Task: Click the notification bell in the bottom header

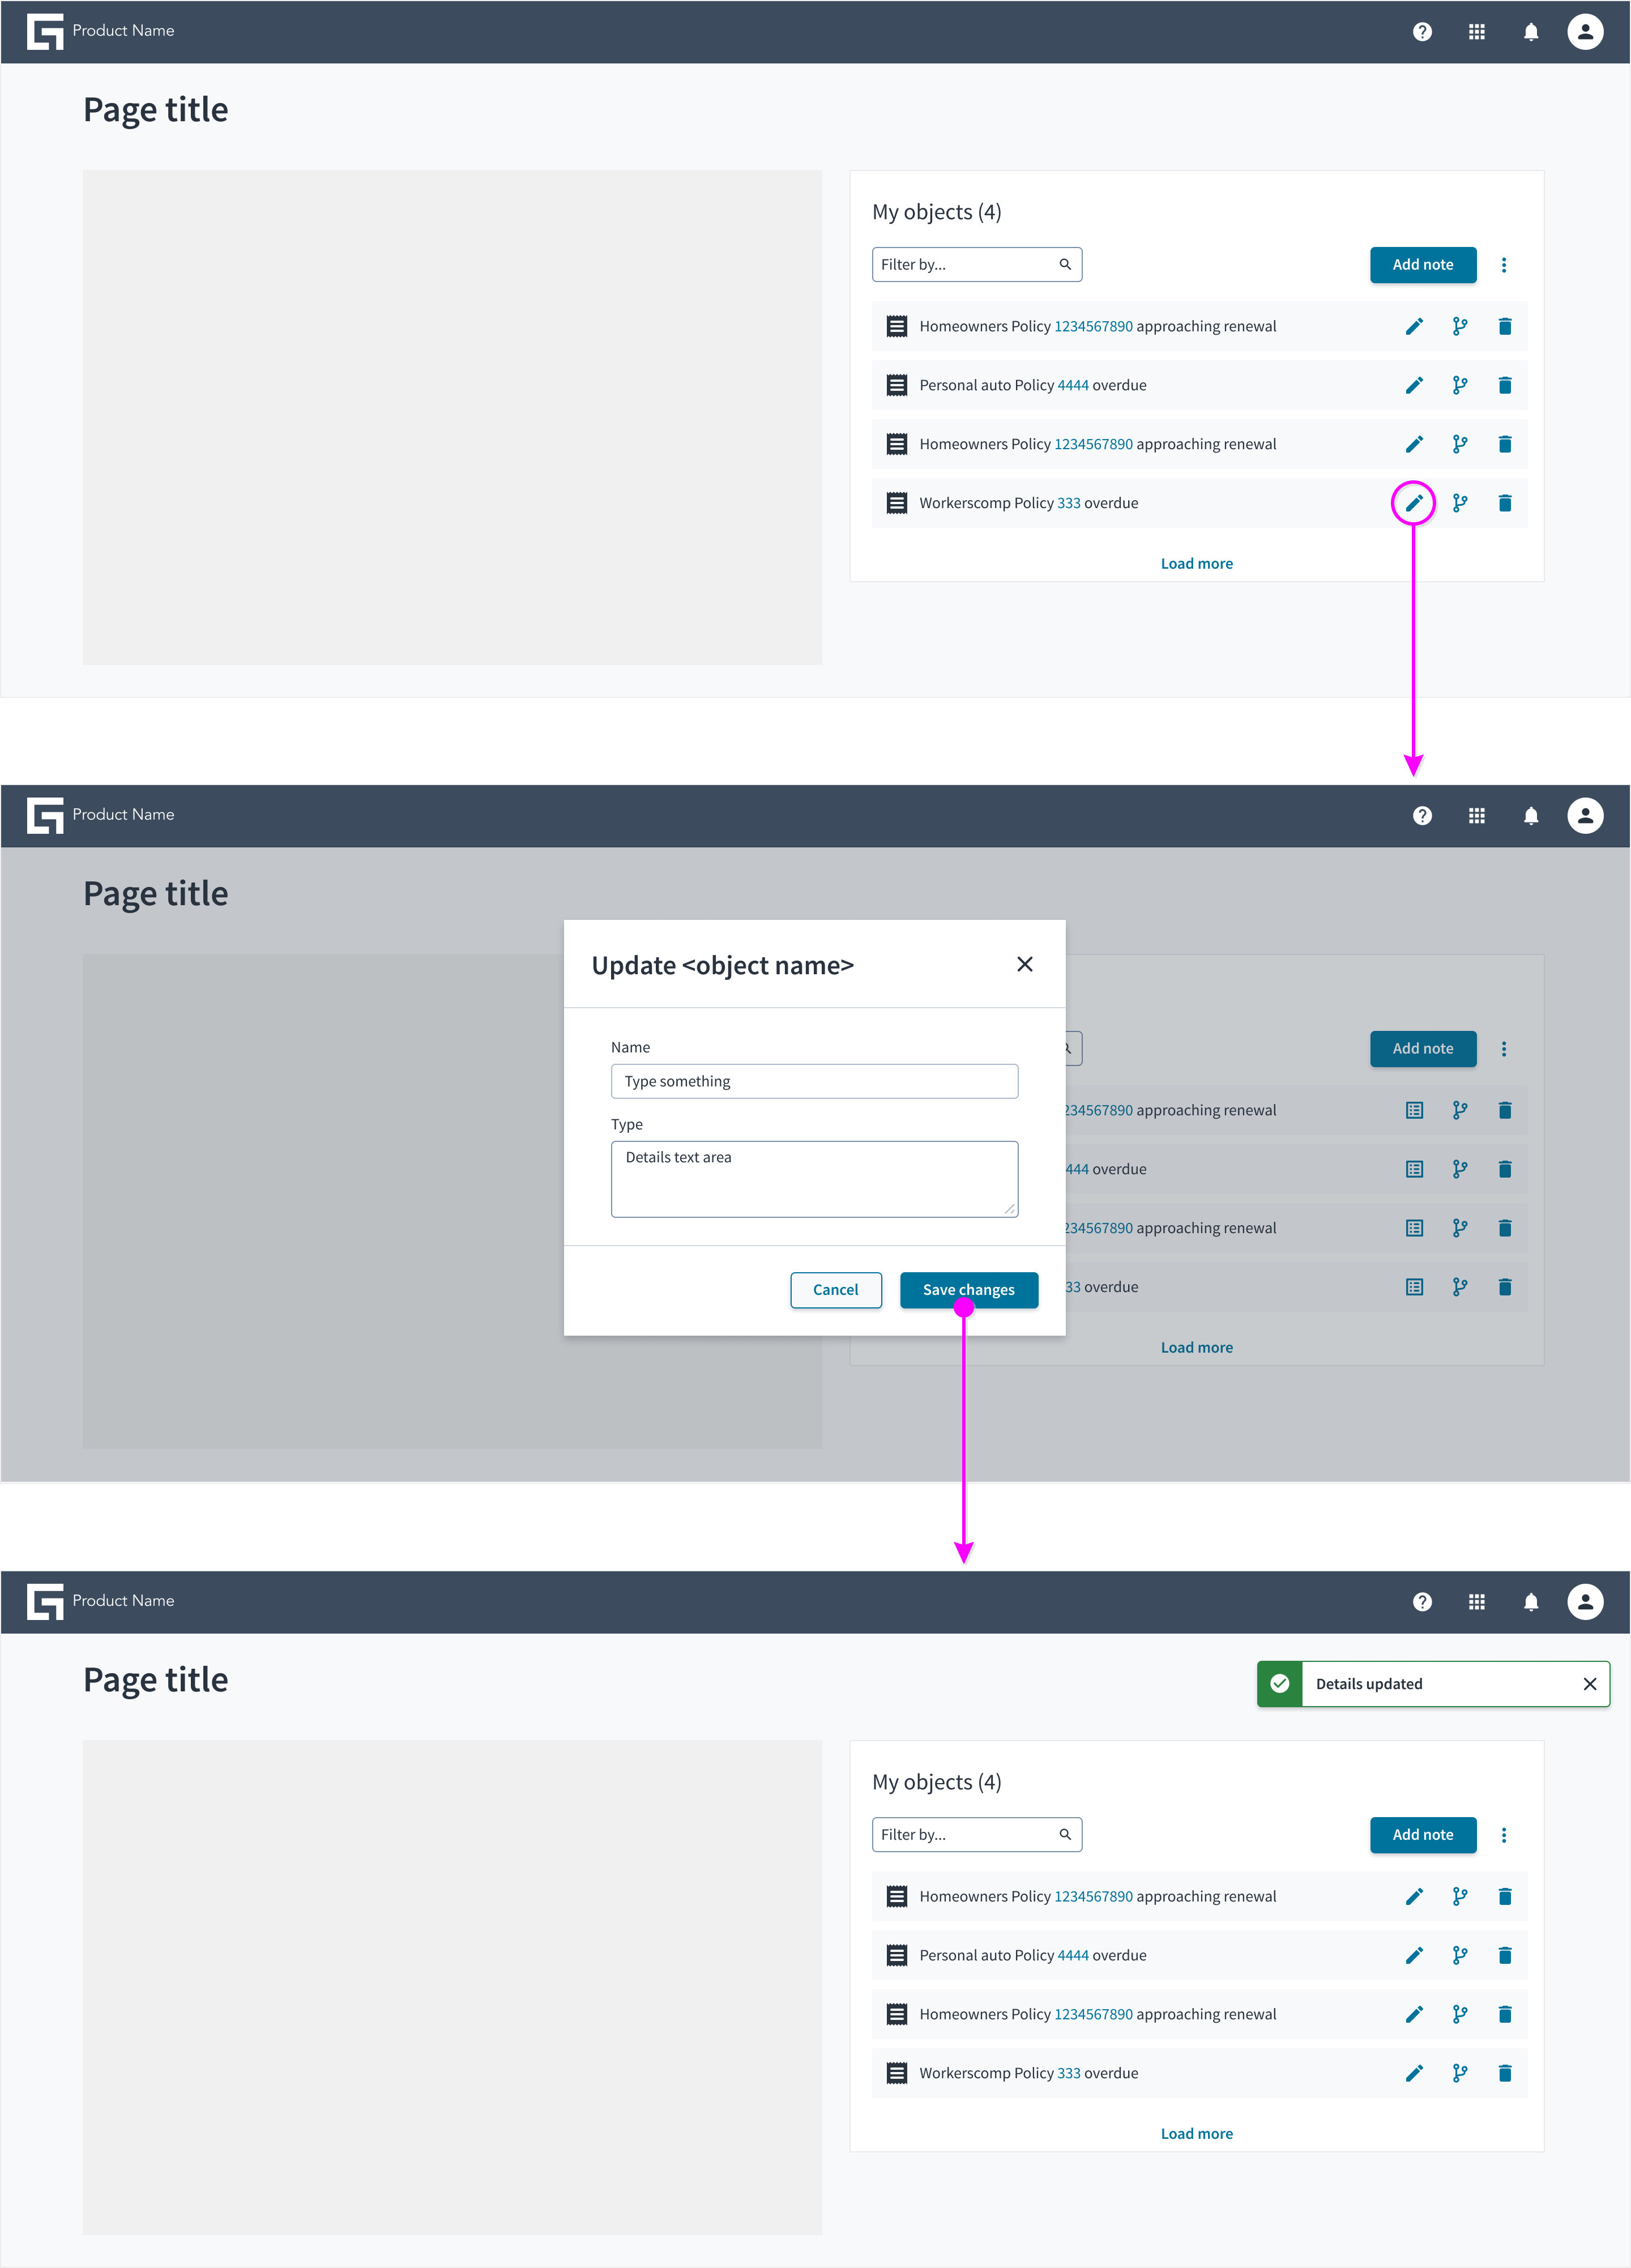Action: [1530, 1602]
